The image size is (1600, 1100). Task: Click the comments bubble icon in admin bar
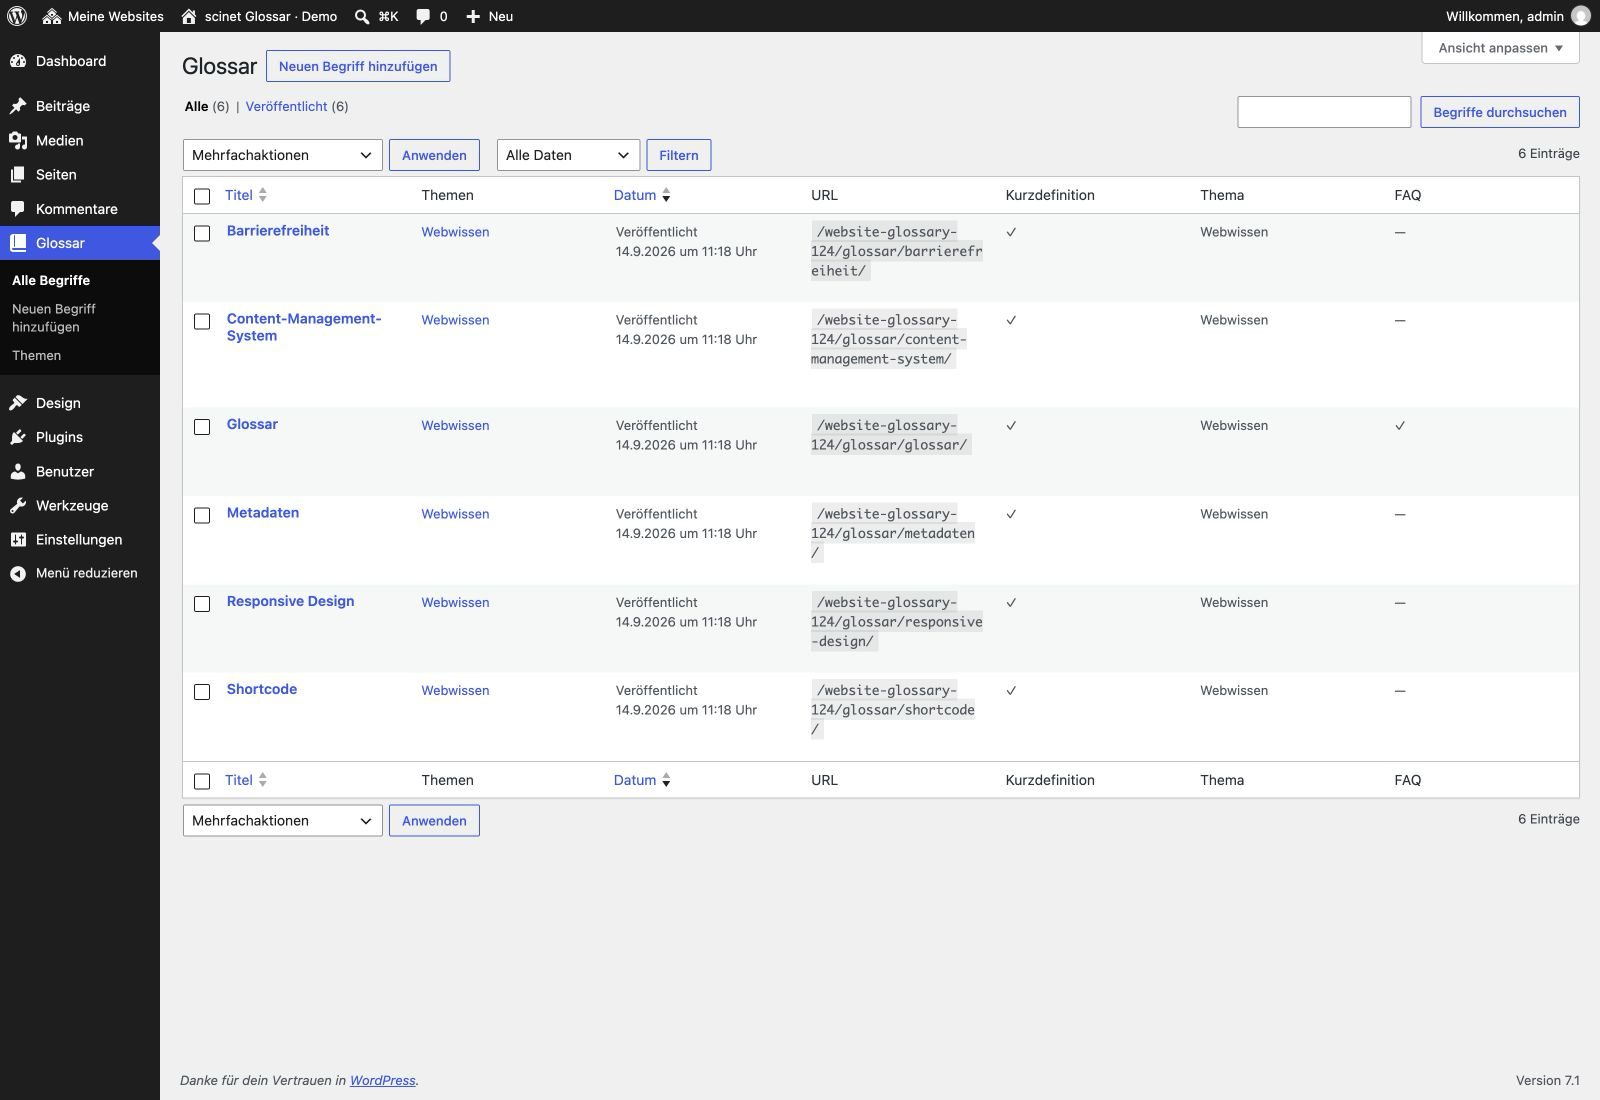click(423, 16)
